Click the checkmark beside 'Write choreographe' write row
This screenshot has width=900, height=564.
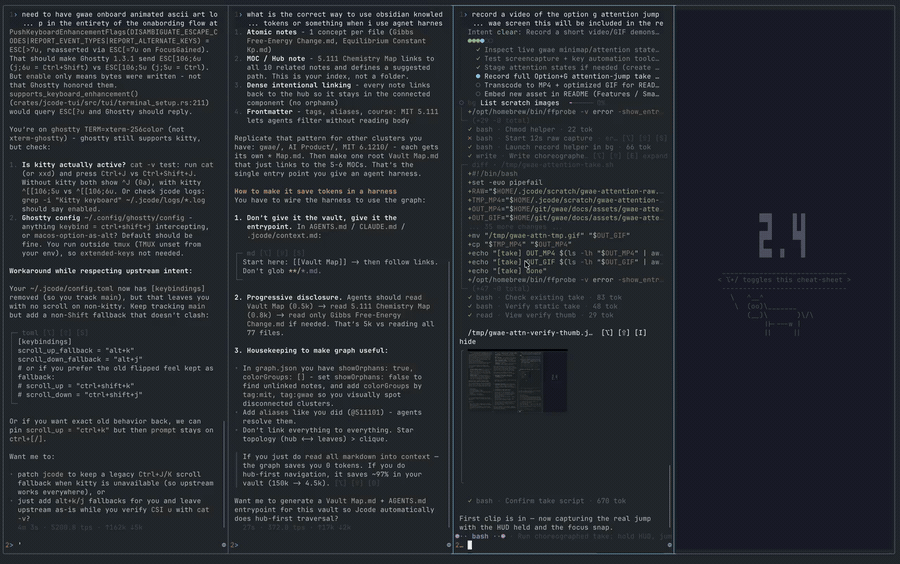click(x=470, y=156)
